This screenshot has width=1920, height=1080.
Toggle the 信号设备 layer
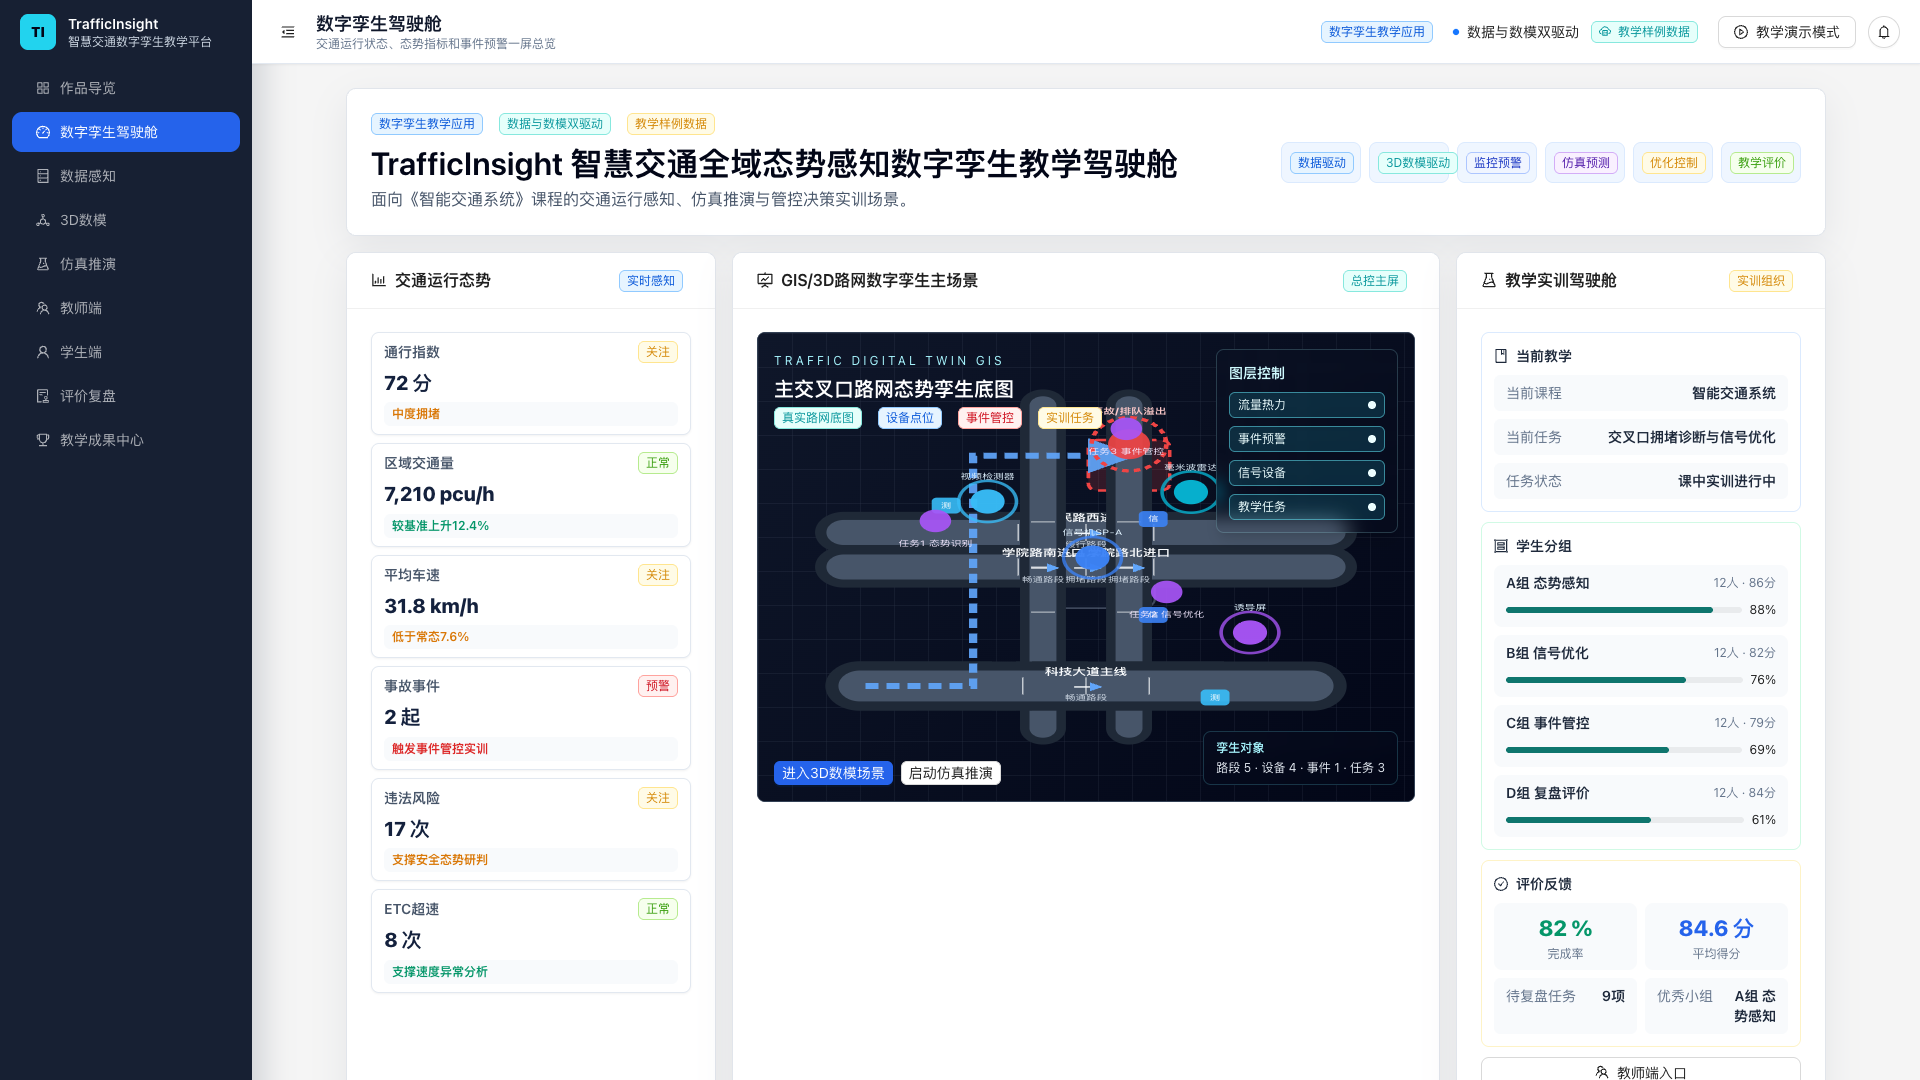(x=1306, y=473)
